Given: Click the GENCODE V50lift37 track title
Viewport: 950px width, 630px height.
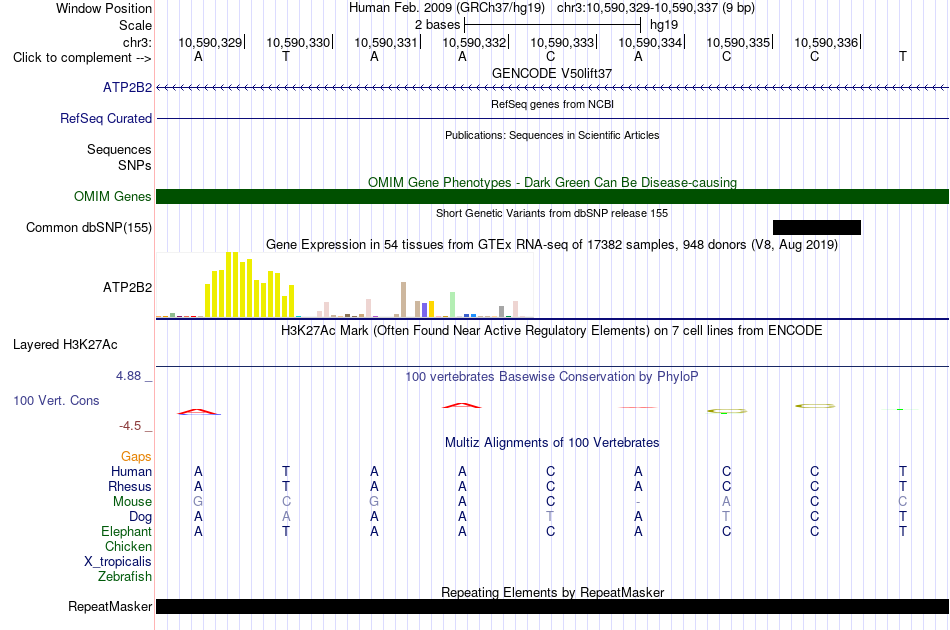Looking at the screenshot, I should (552, 73).
